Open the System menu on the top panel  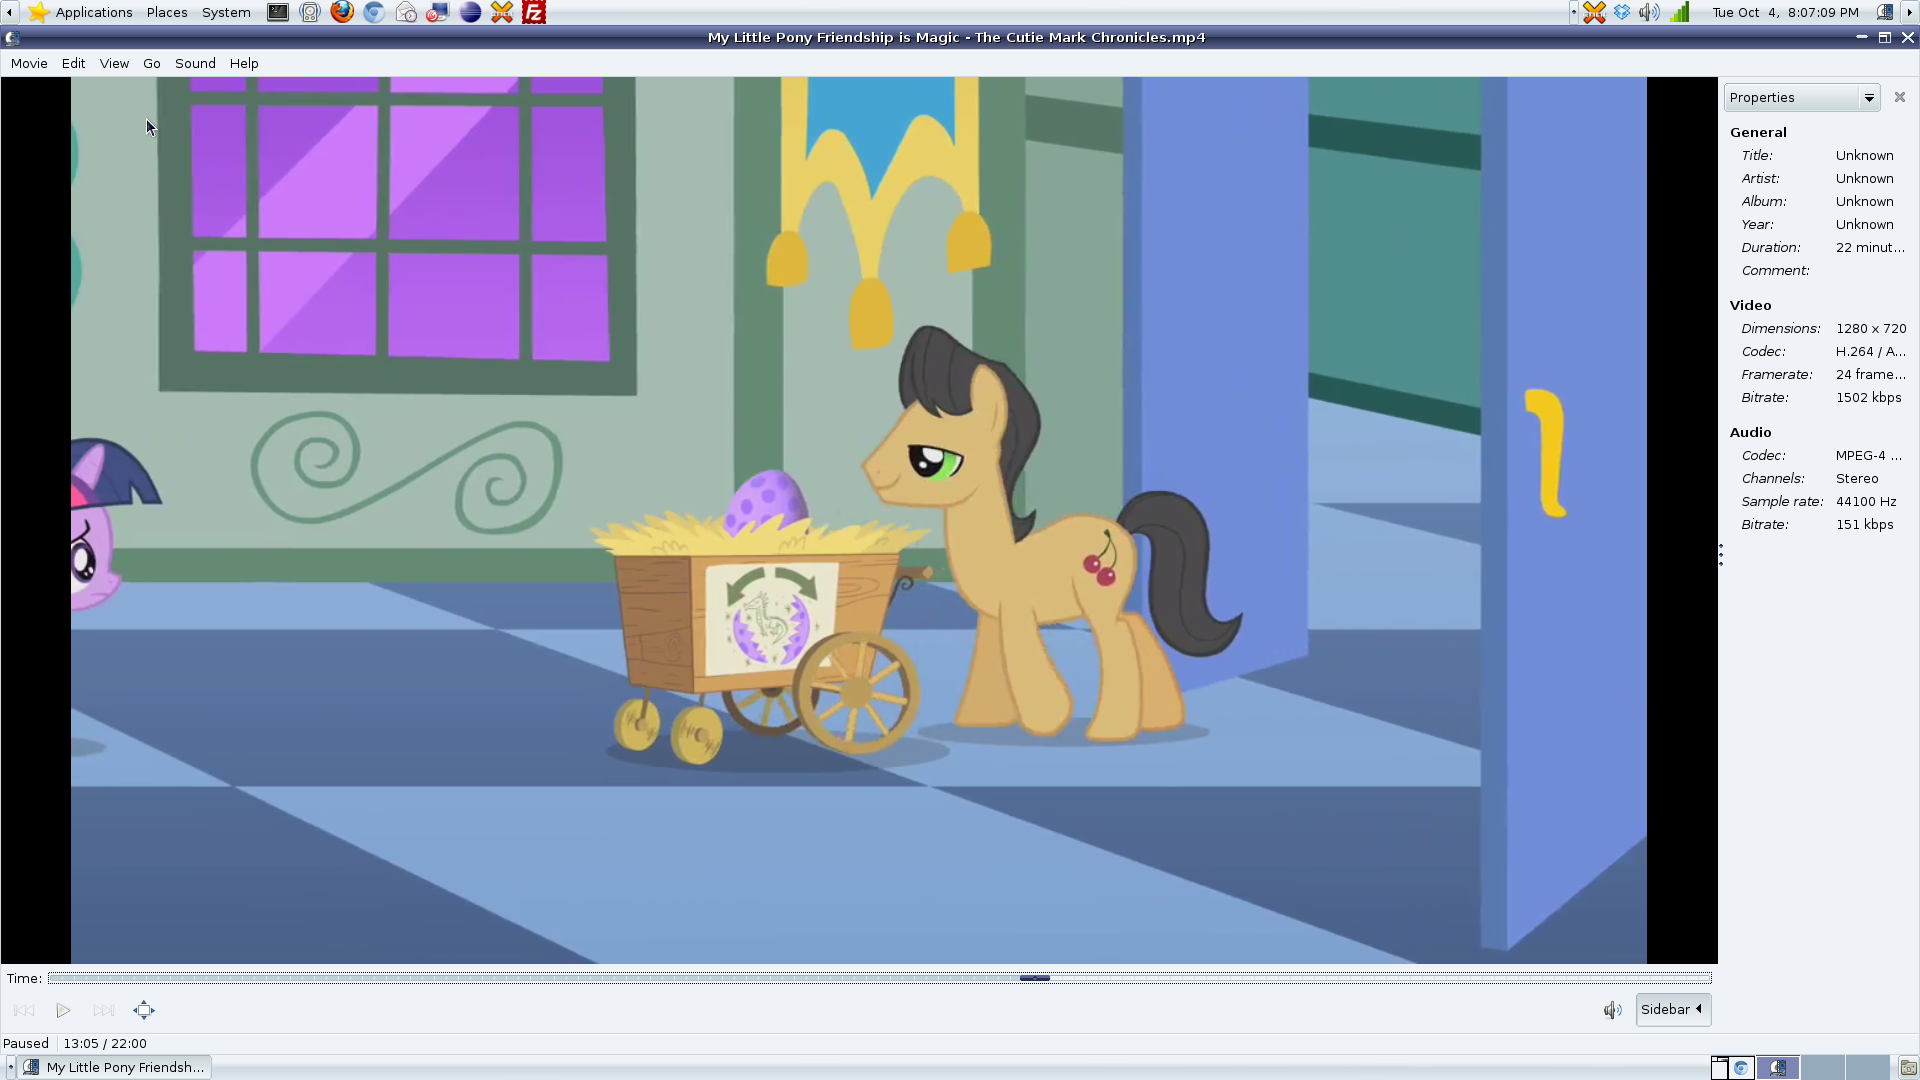pyautogui.click(x=226, y=12)
